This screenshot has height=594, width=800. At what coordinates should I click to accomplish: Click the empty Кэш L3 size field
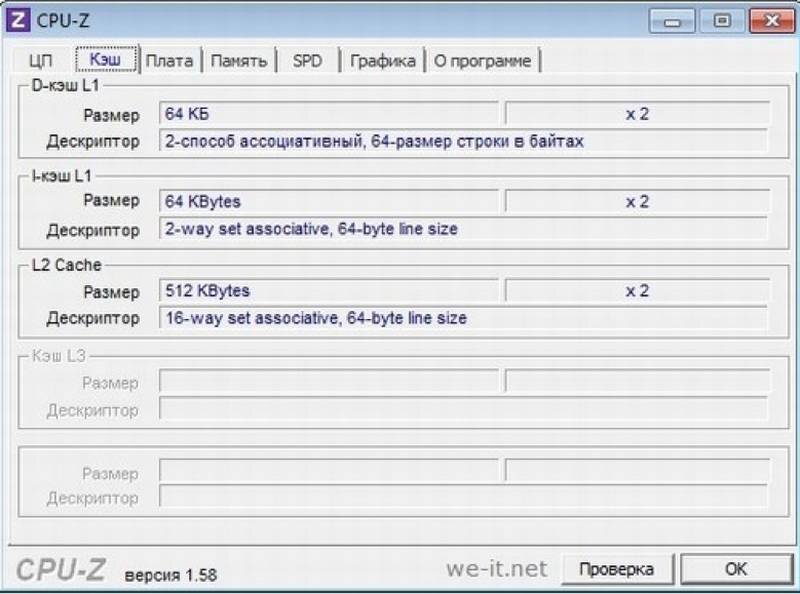329,381
